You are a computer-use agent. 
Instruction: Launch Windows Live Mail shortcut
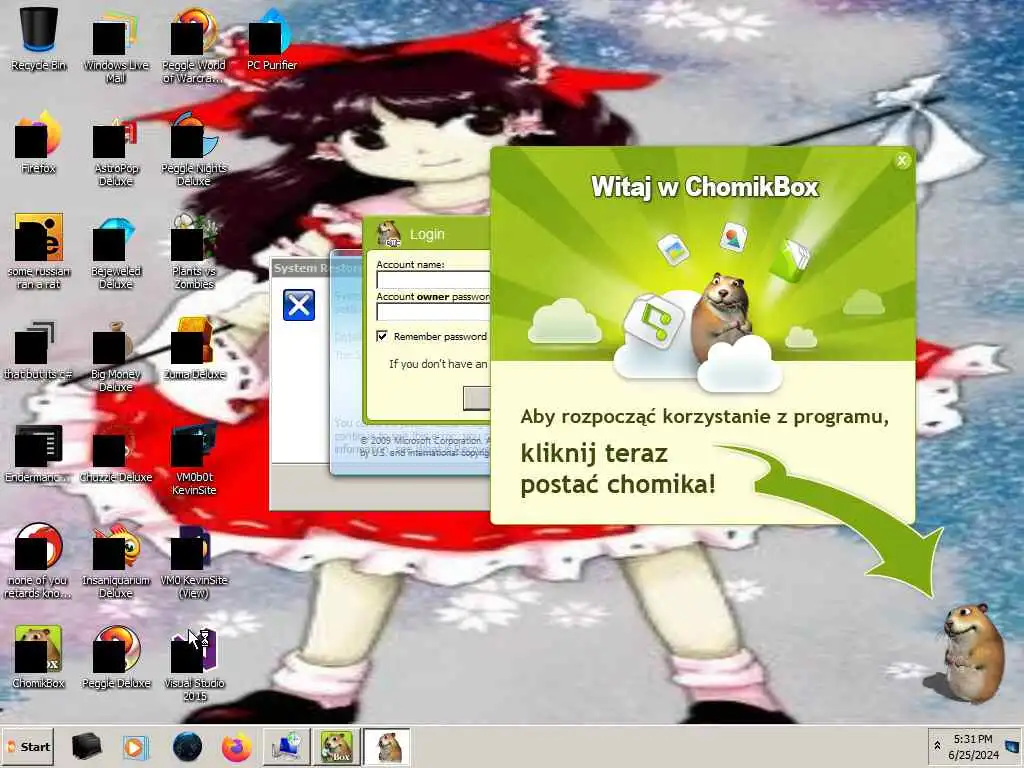116,46
